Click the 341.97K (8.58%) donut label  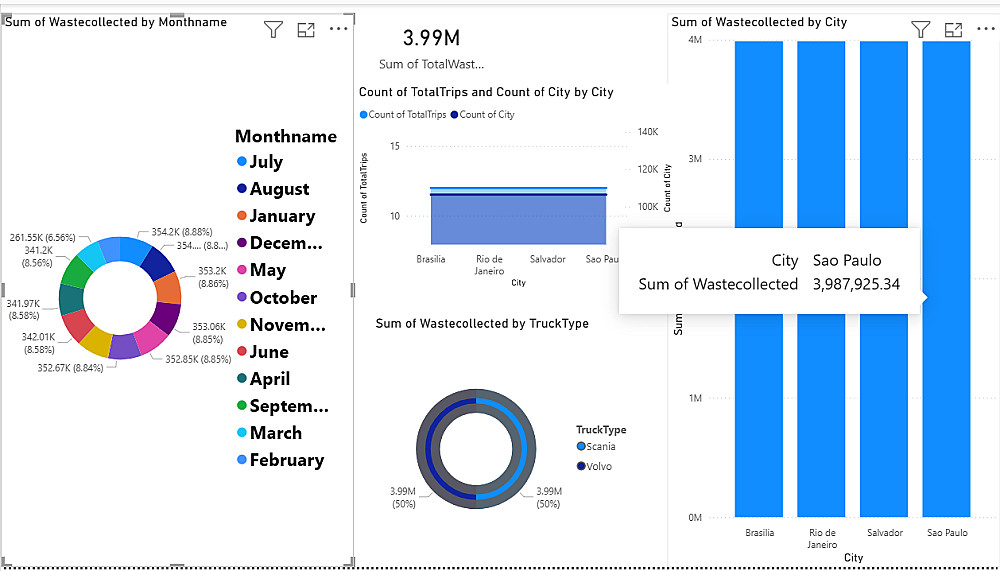pos(24,309)
